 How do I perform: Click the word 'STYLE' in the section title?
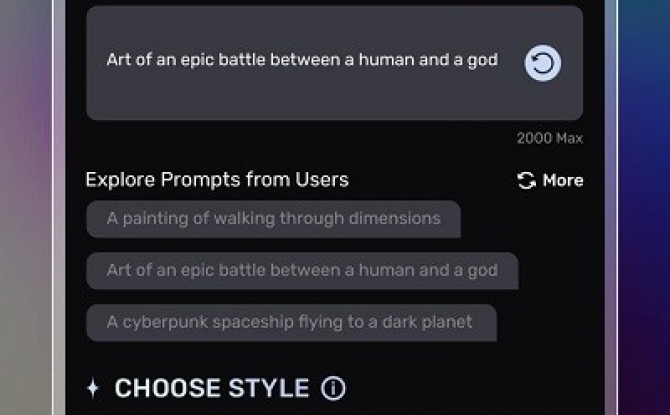(x=269, y=388)
